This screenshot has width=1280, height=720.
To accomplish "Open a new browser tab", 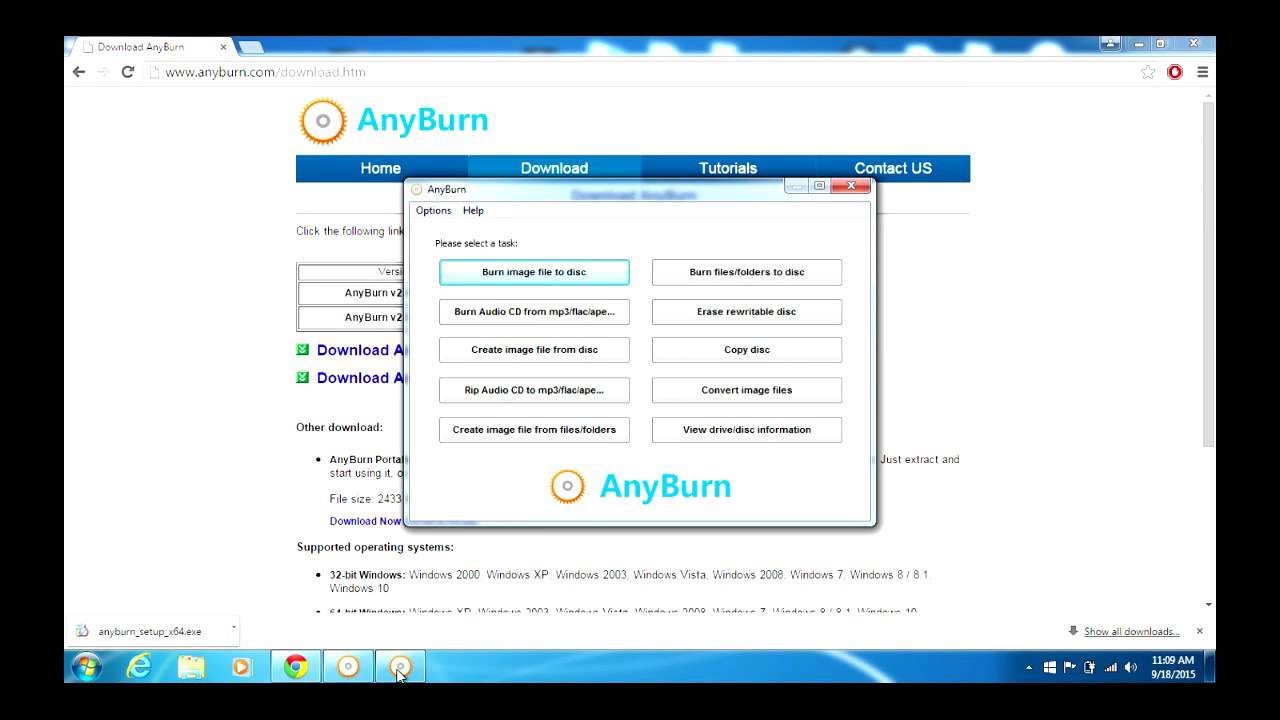I will coord(250,47).
